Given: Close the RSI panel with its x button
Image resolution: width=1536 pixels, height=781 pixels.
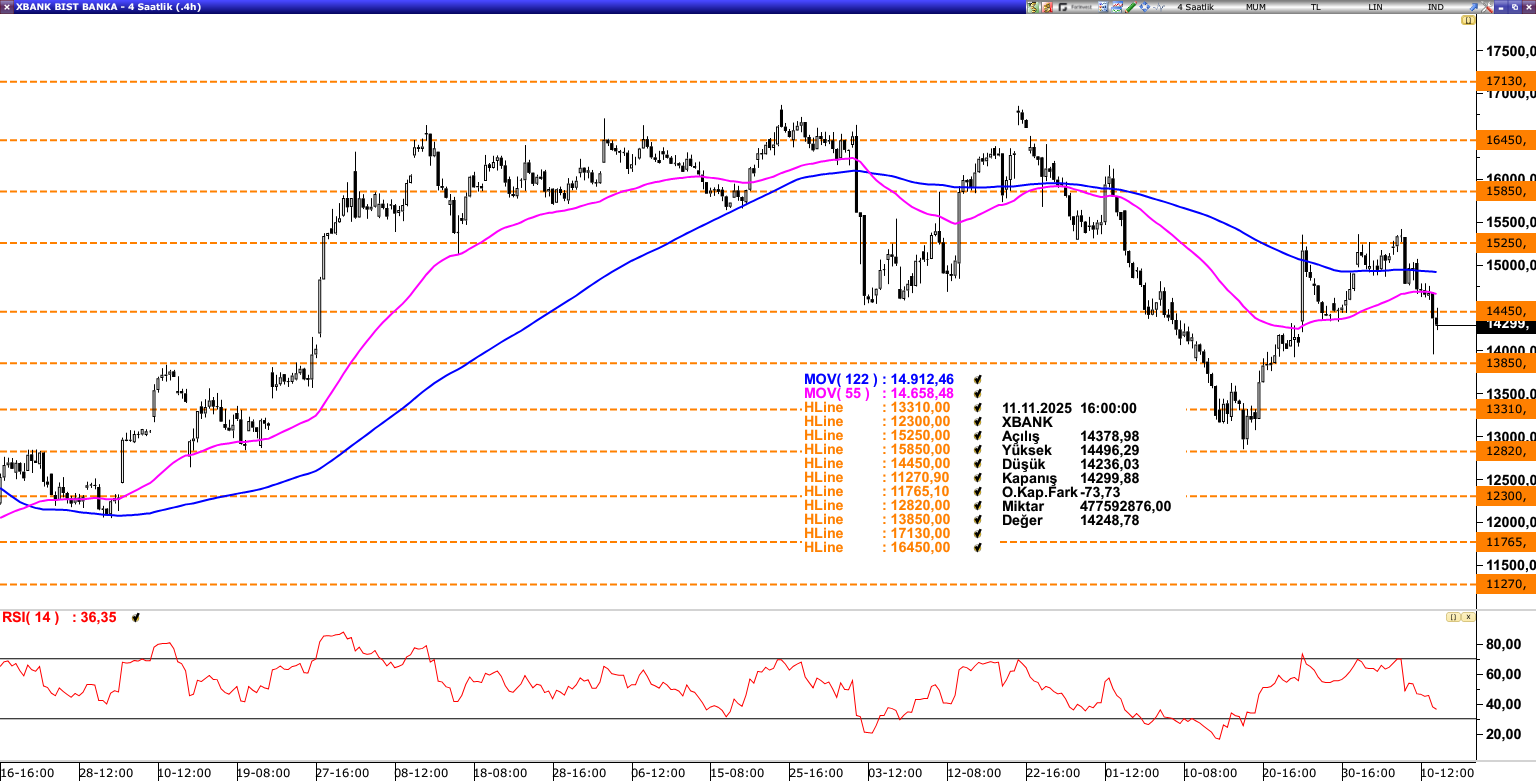Looking at the screenshot, I should click(1466, 617).
